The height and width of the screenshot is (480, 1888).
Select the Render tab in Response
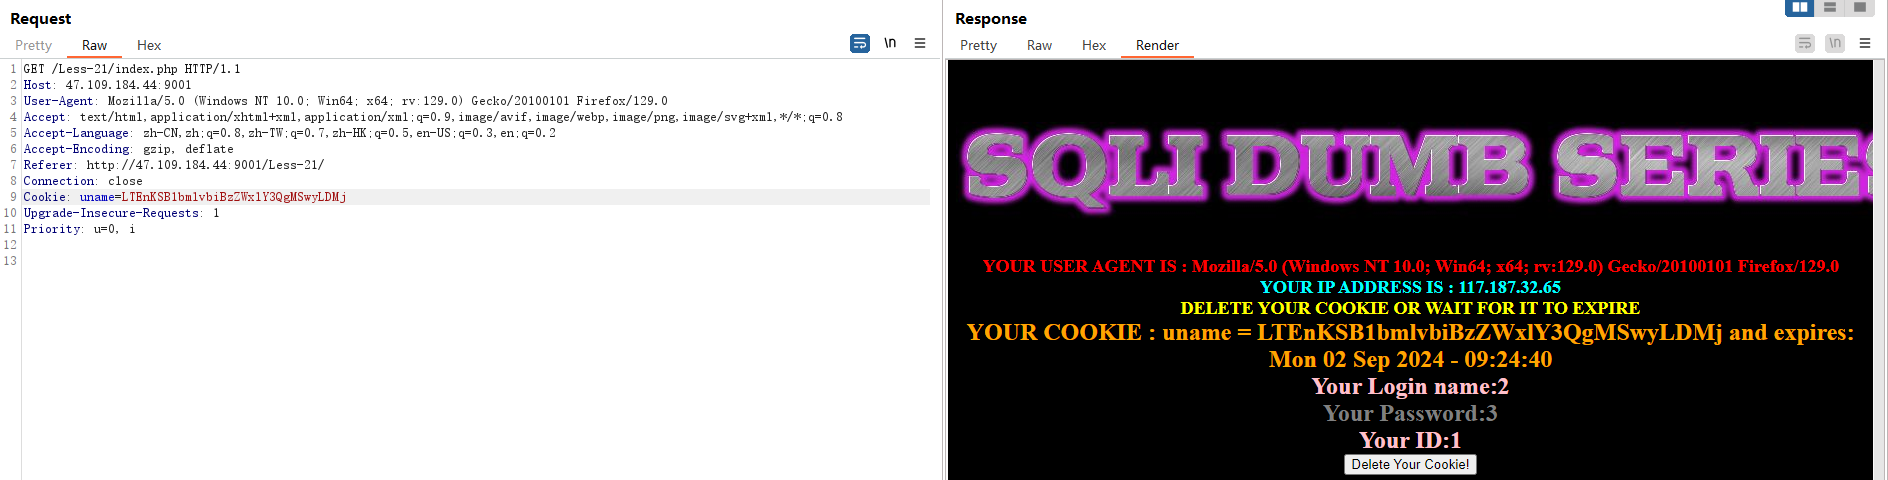click(1157, 45)
